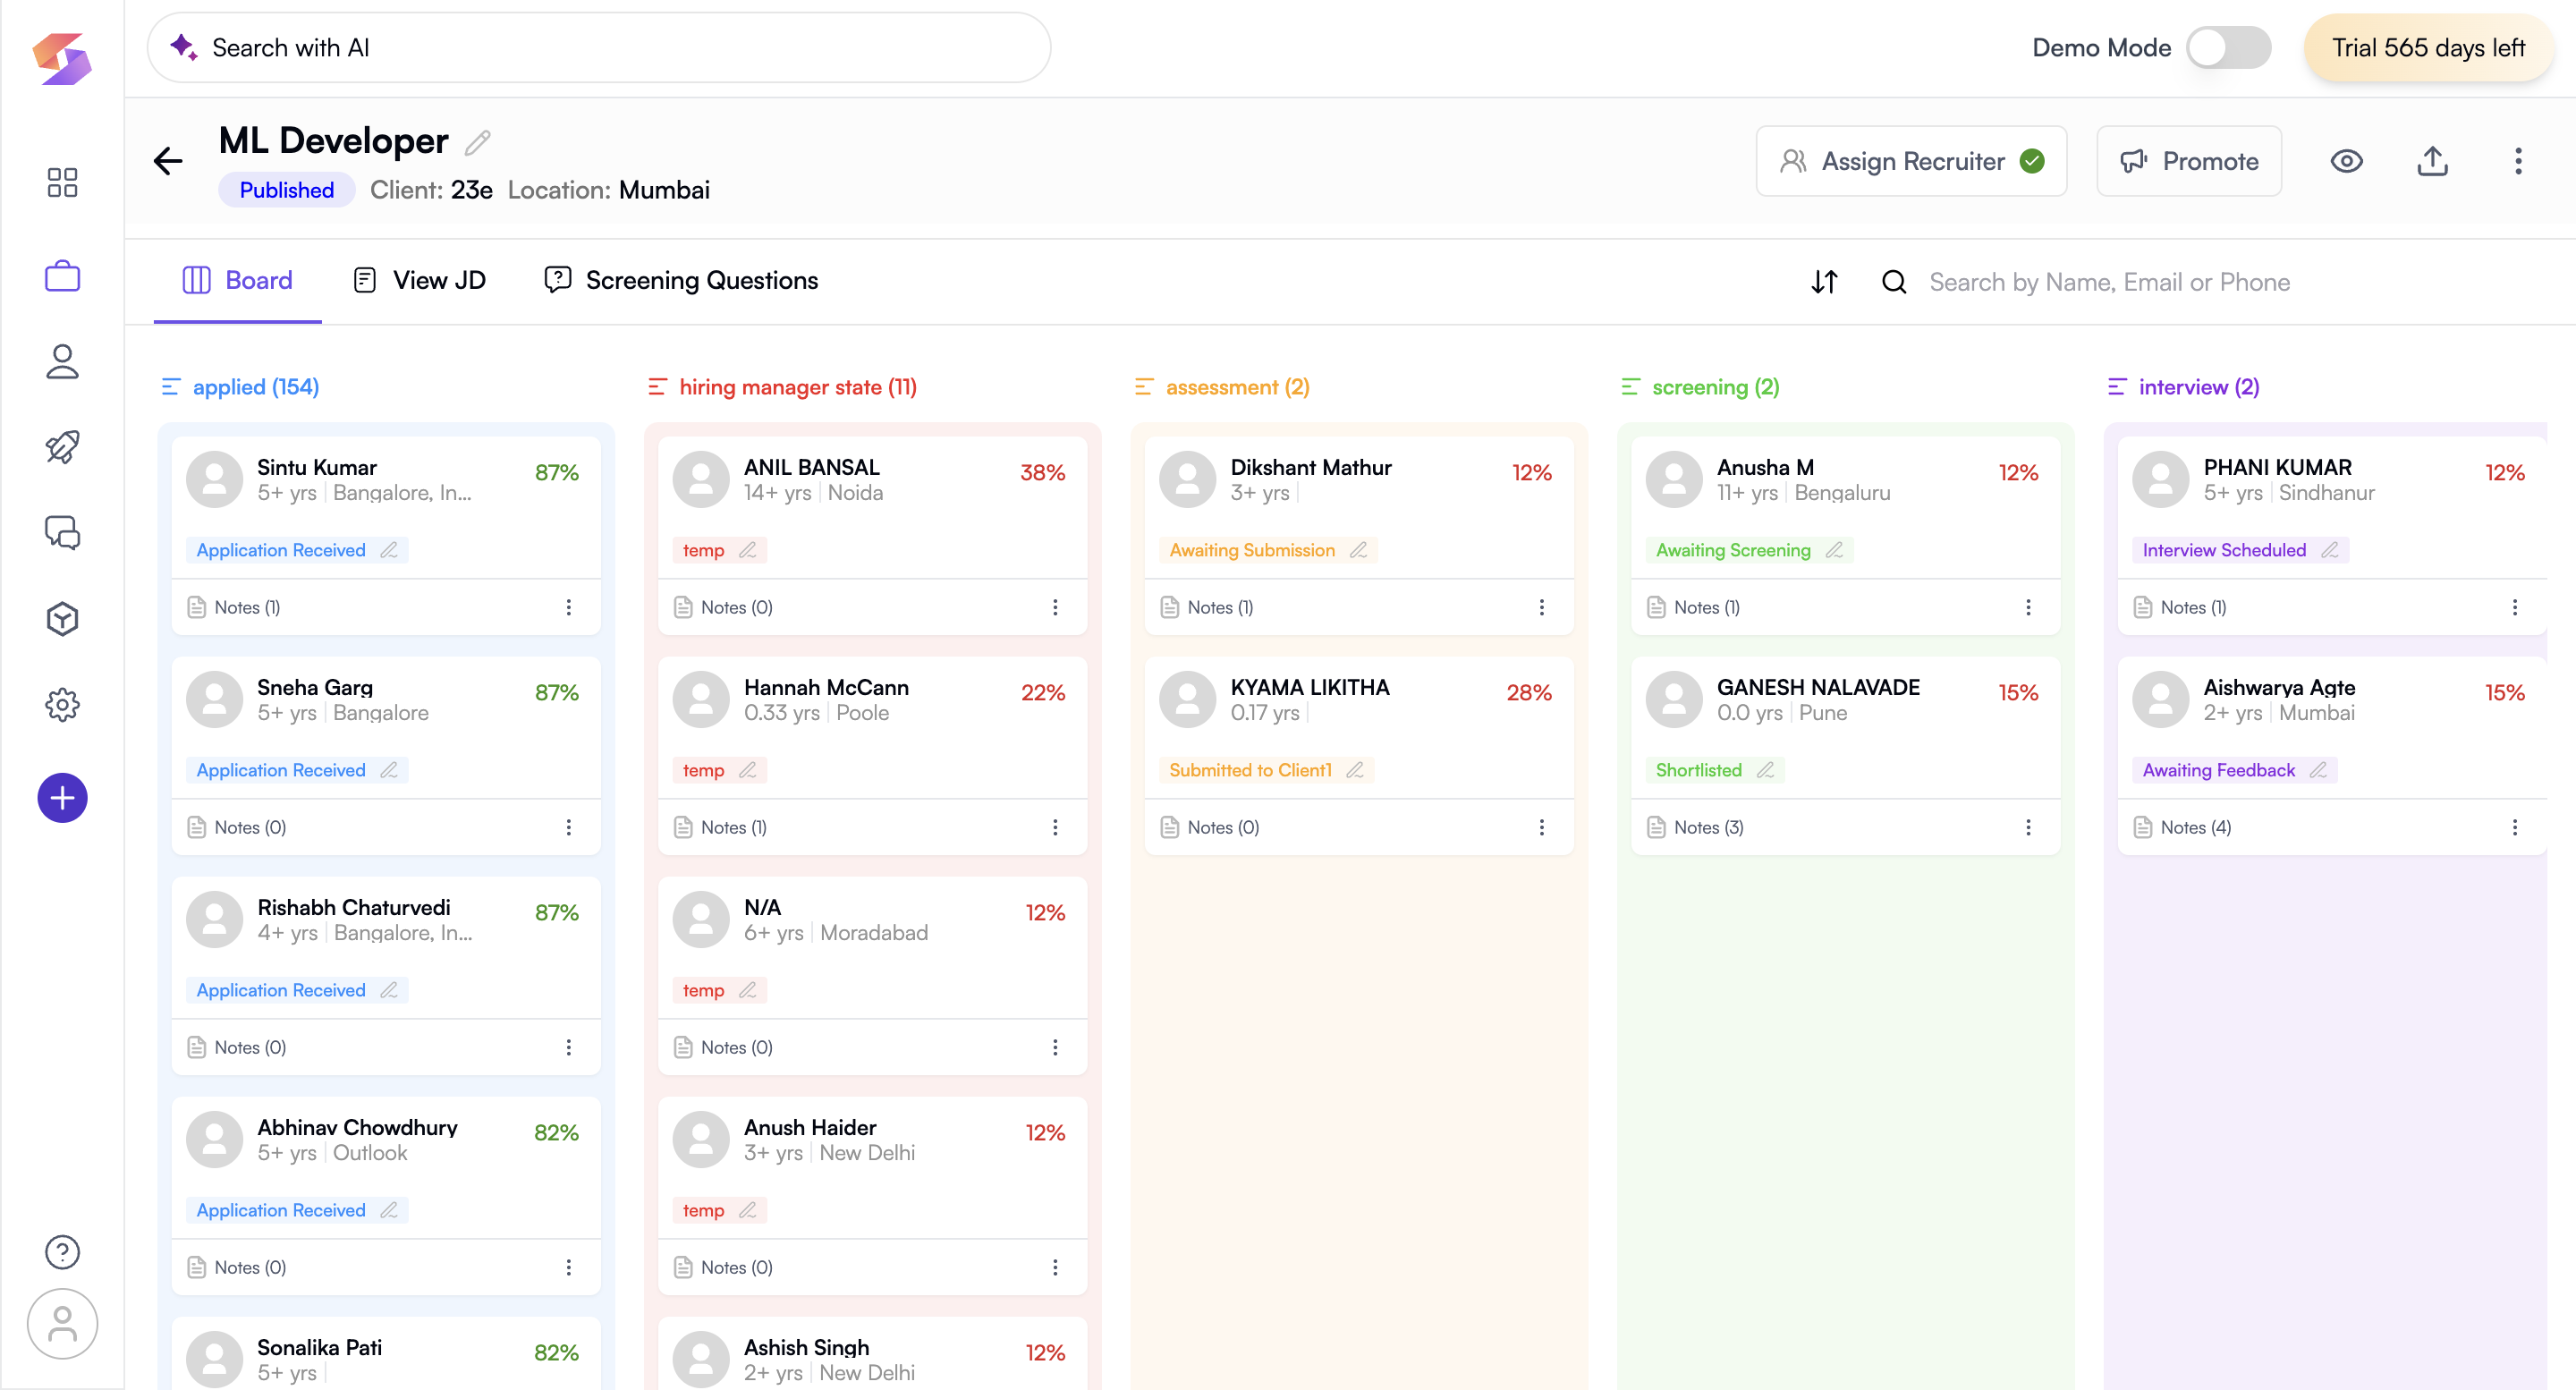Click the app logo at top left

pos(62,58)
